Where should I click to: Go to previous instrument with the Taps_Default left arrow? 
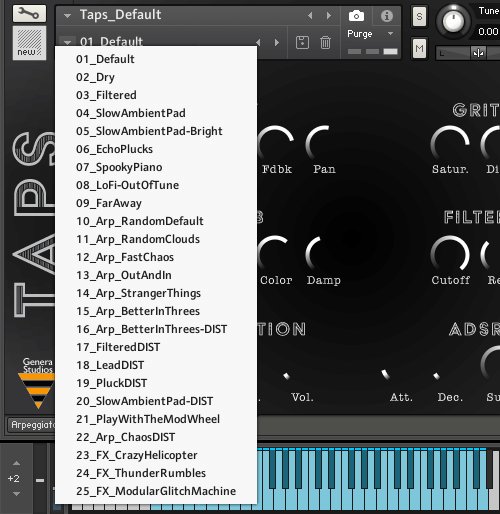point(310,15)
